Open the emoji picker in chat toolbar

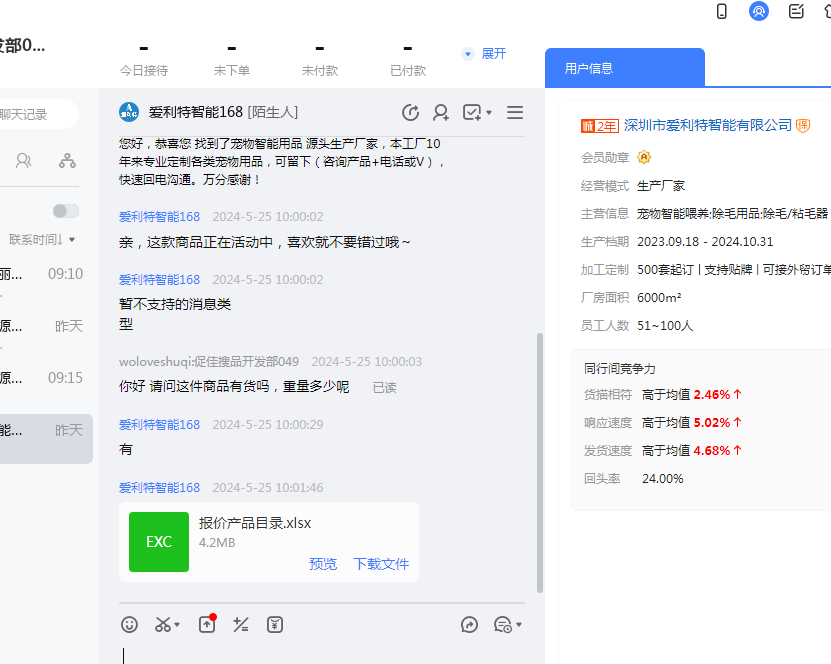tap(130, 625)
